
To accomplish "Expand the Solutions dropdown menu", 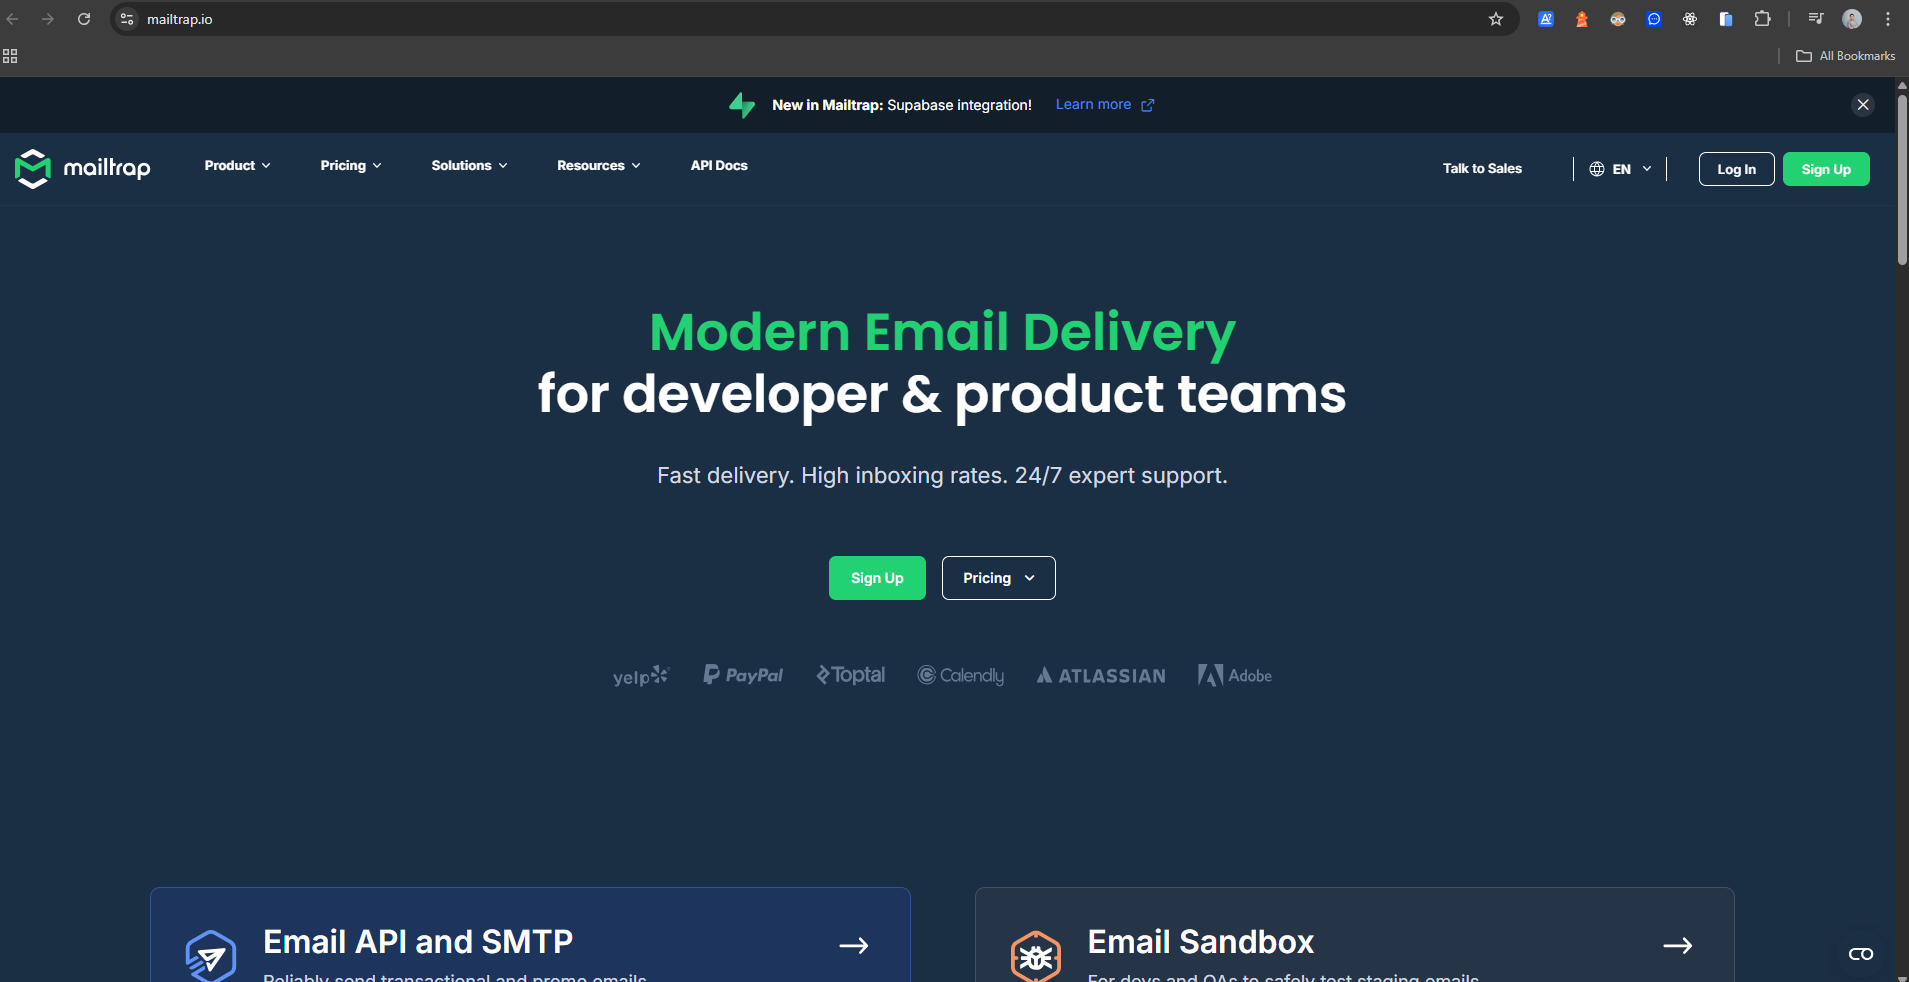I will pos(469,166).
